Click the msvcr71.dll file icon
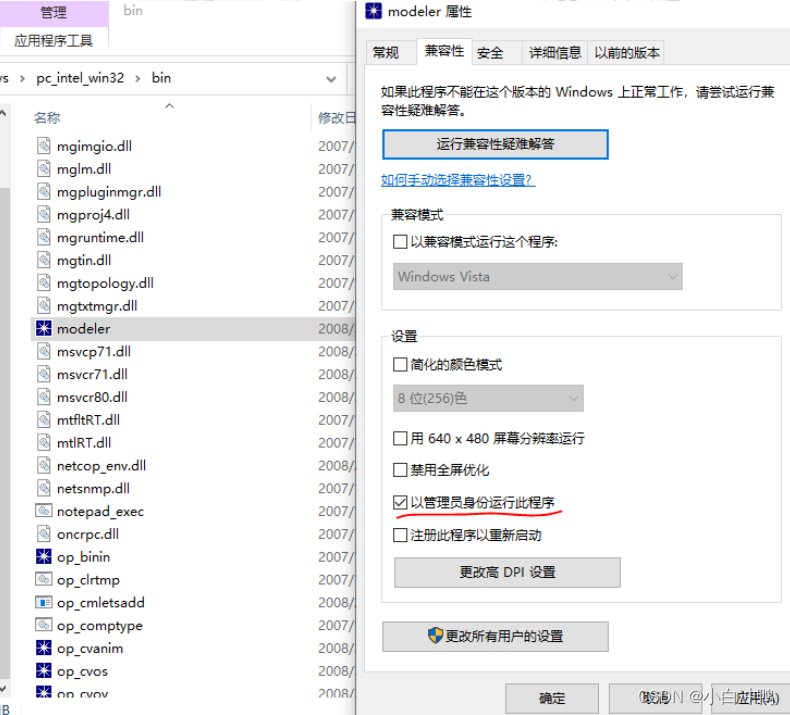Screen dimensions: 790x715 [x=44, y=374]
